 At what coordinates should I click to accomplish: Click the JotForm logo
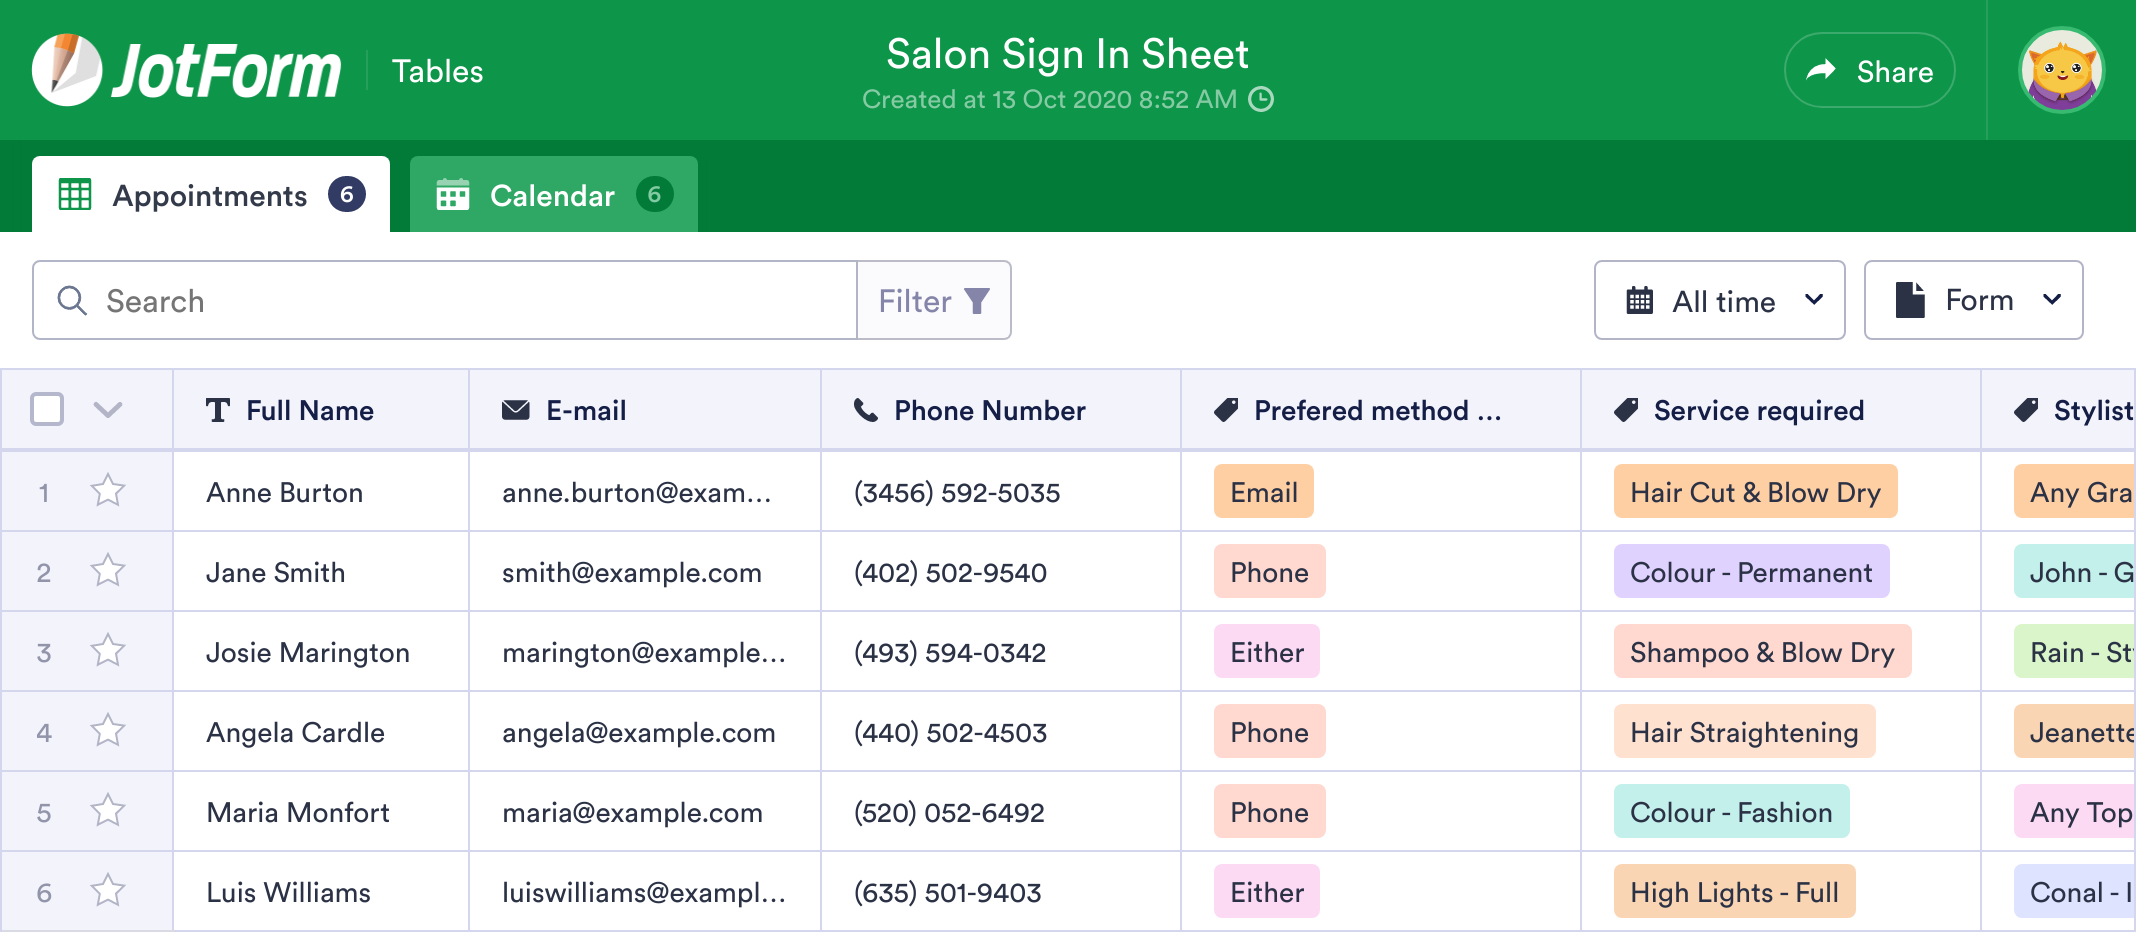[186, 69]
